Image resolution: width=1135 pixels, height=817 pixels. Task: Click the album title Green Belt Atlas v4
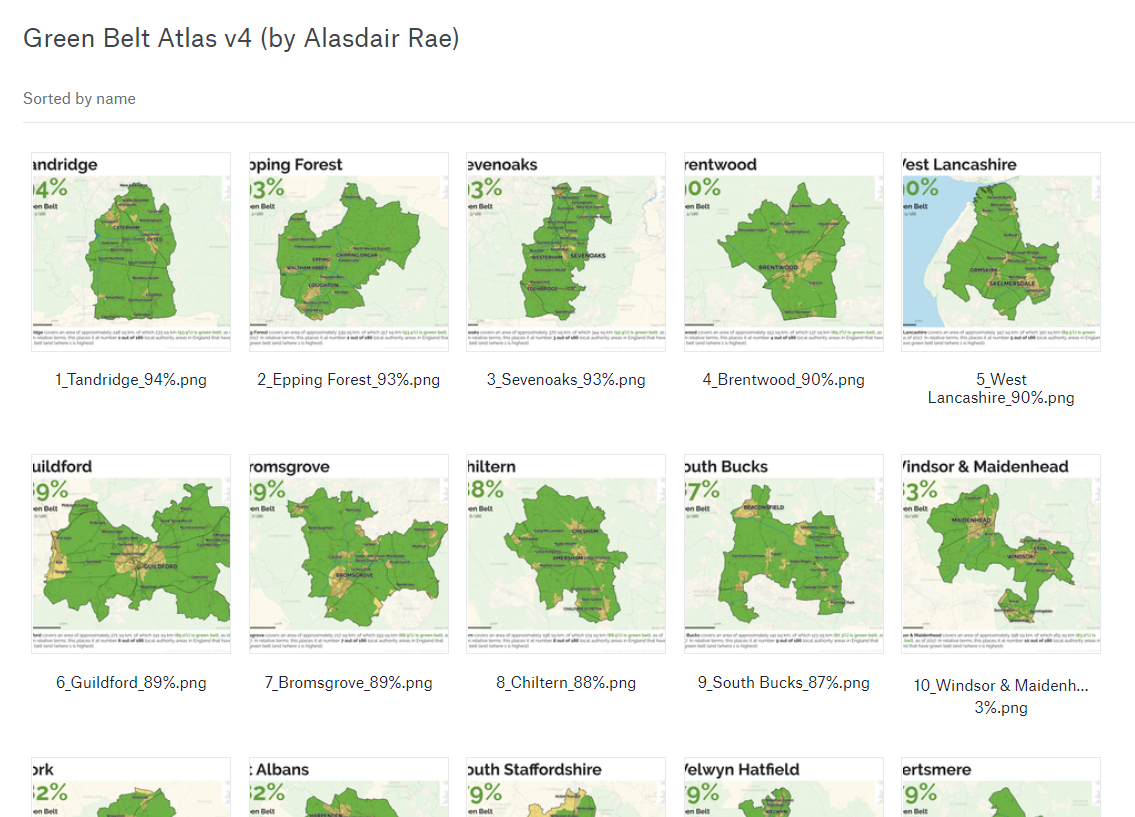tap(240, 38)
